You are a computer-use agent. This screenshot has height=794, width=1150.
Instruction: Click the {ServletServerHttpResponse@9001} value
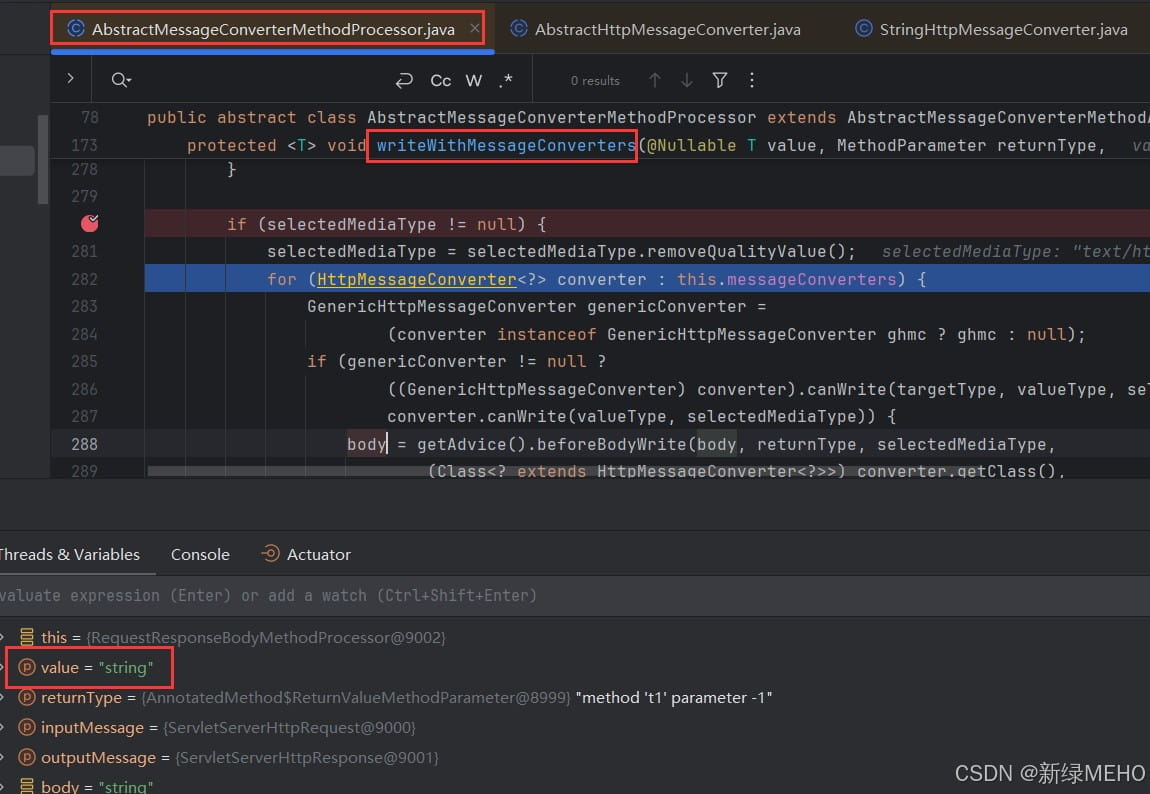click(307, 757)
